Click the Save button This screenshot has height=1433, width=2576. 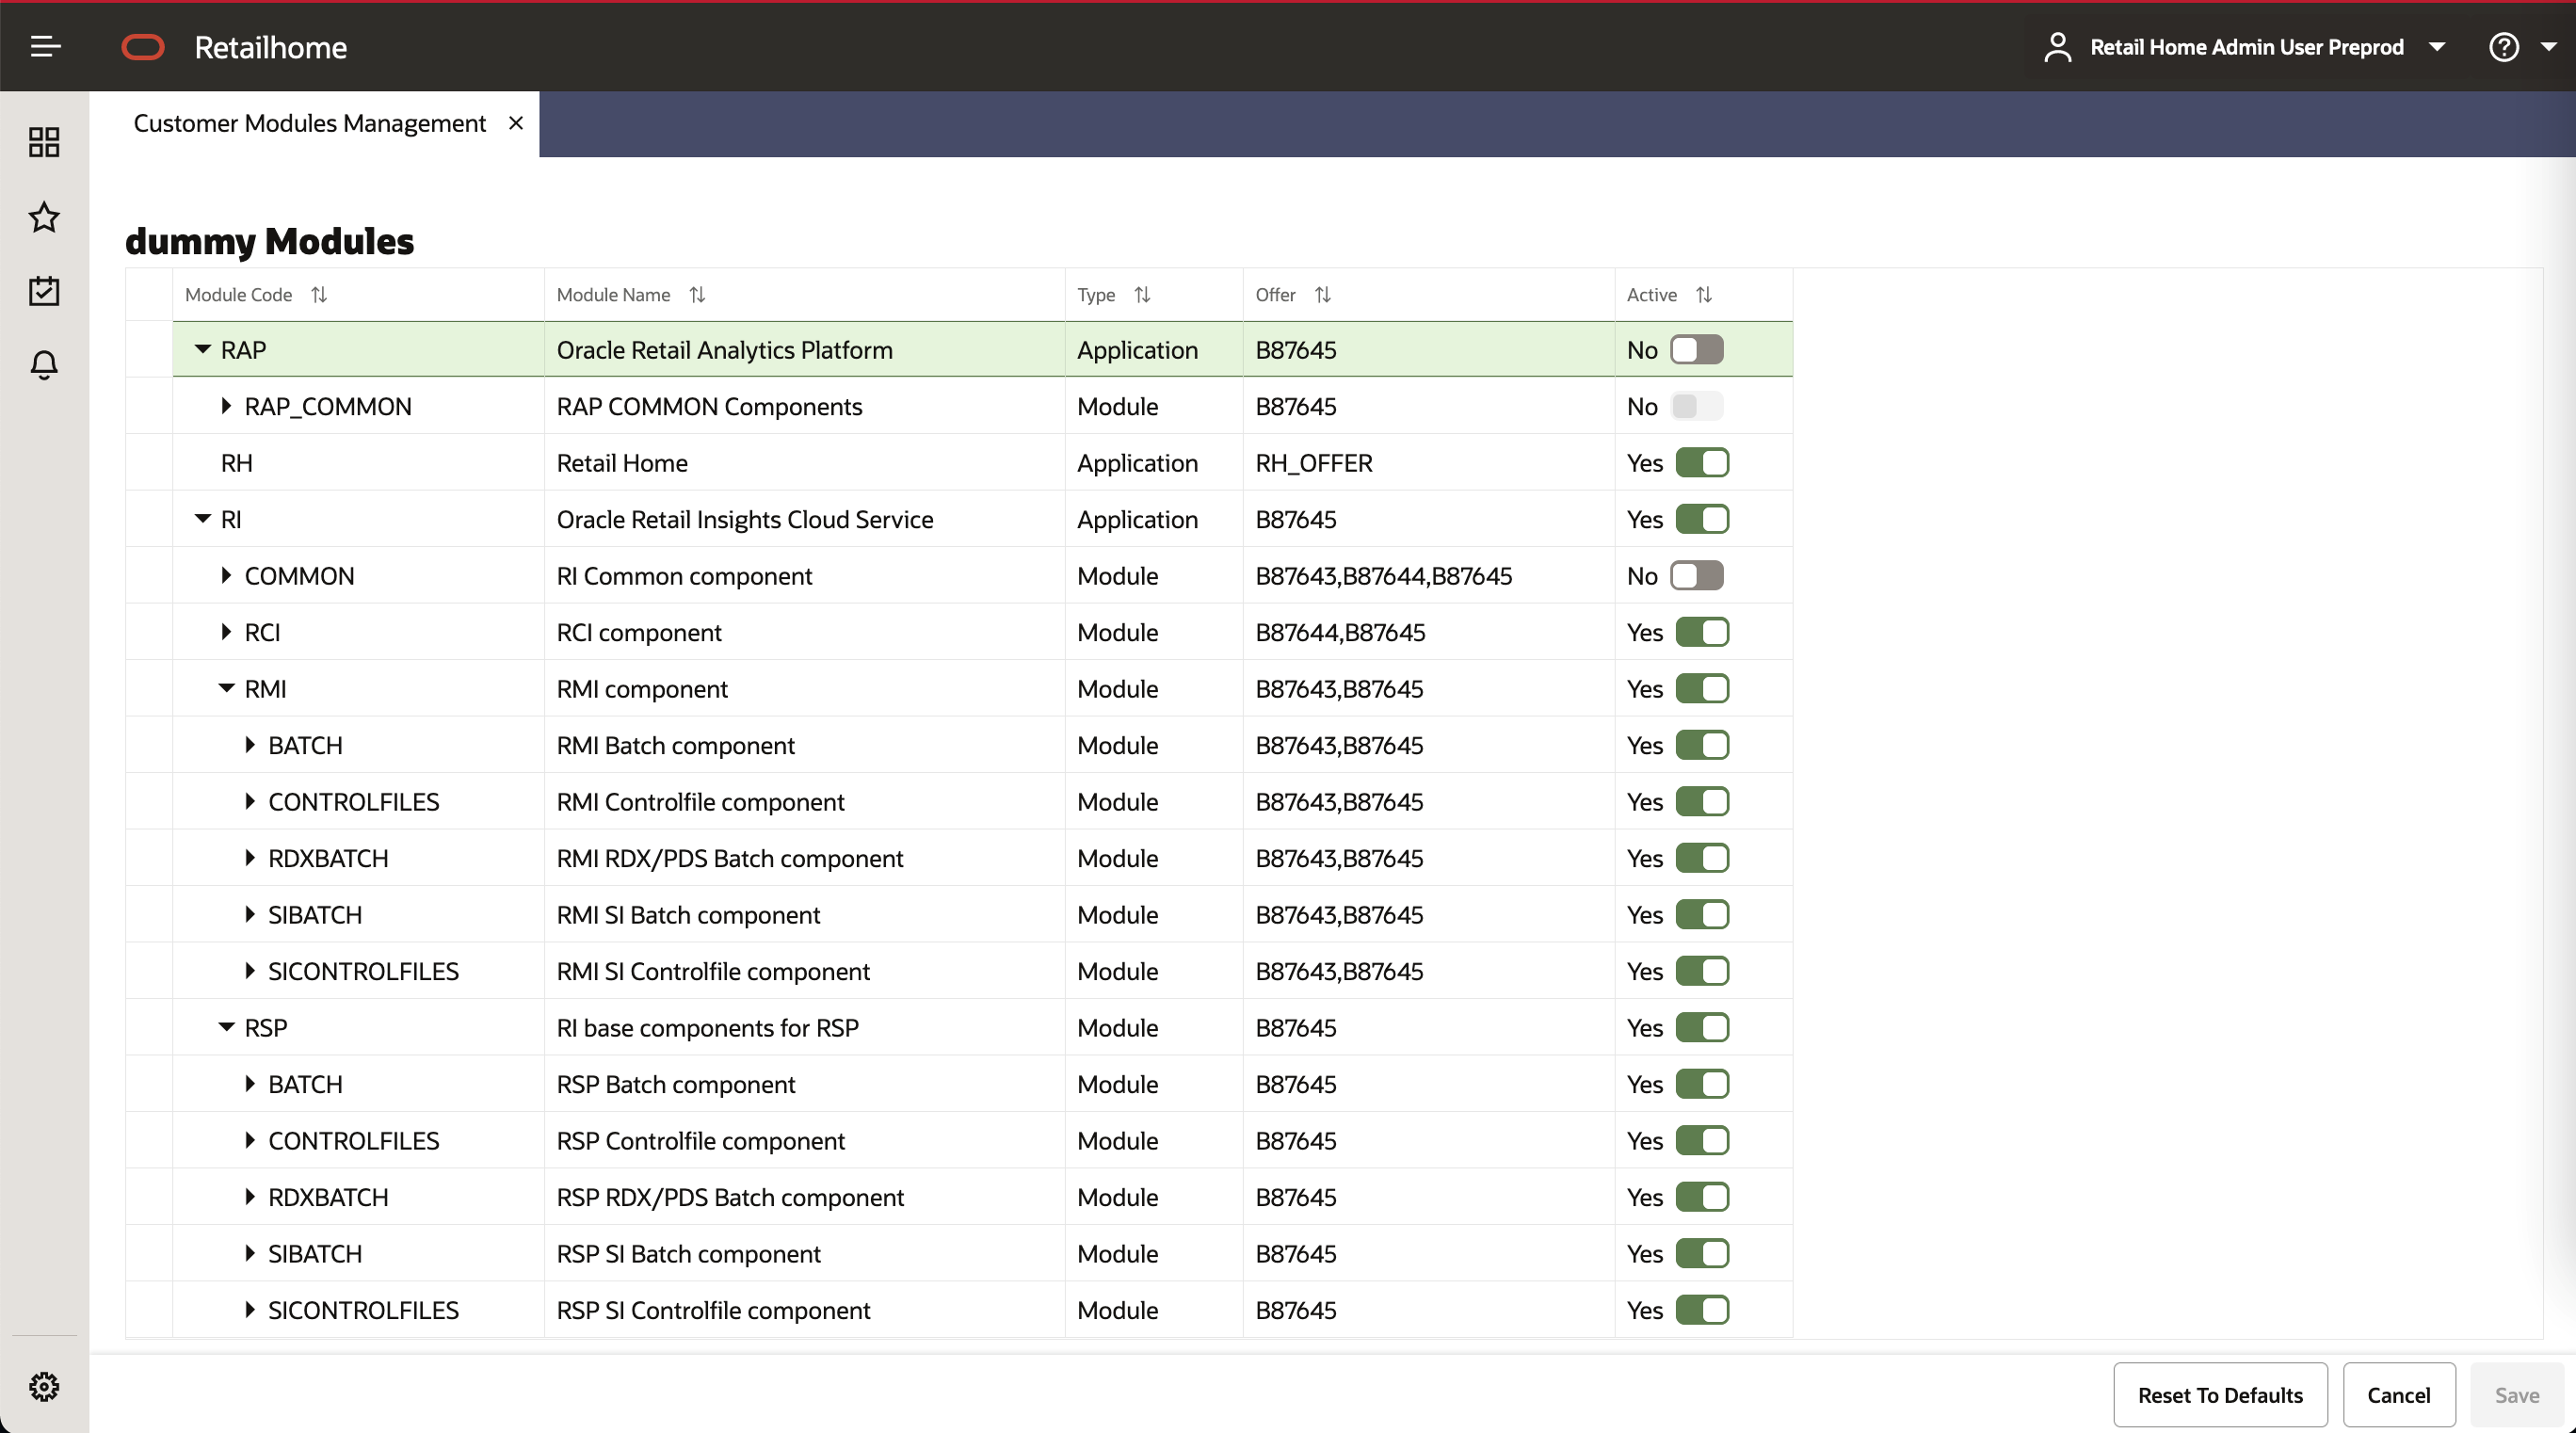2517,1395
